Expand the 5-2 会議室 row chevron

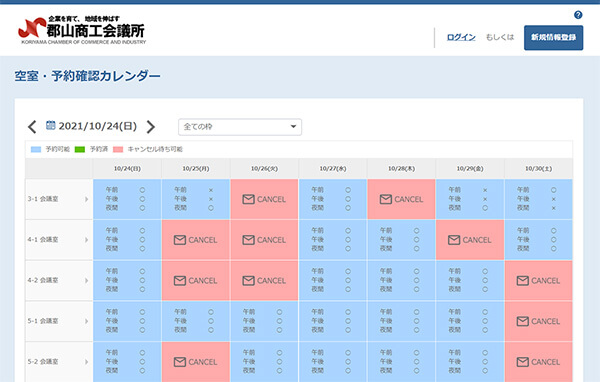coord(86,362)
